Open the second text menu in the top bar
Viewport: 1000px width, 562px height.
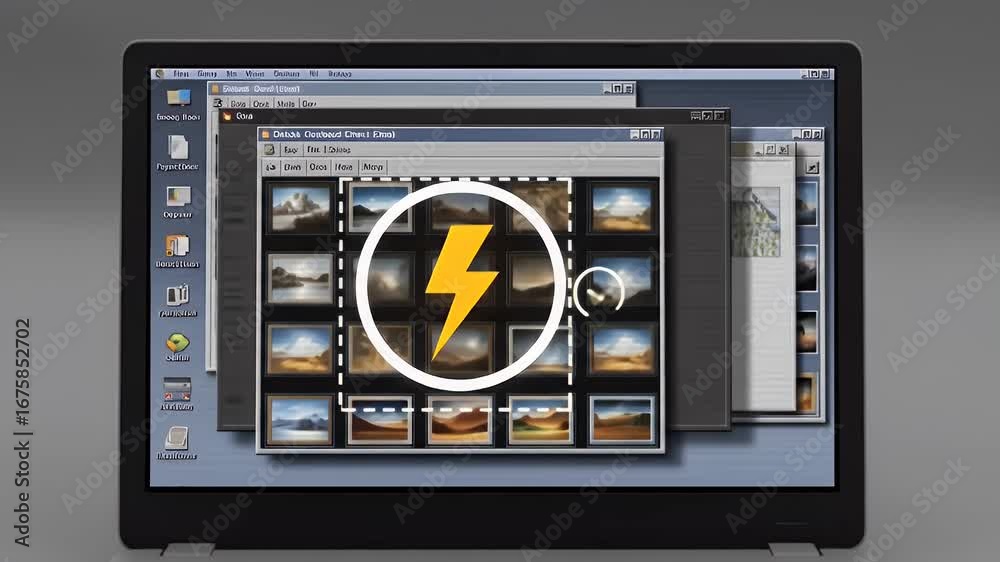[x=207, y=74]
